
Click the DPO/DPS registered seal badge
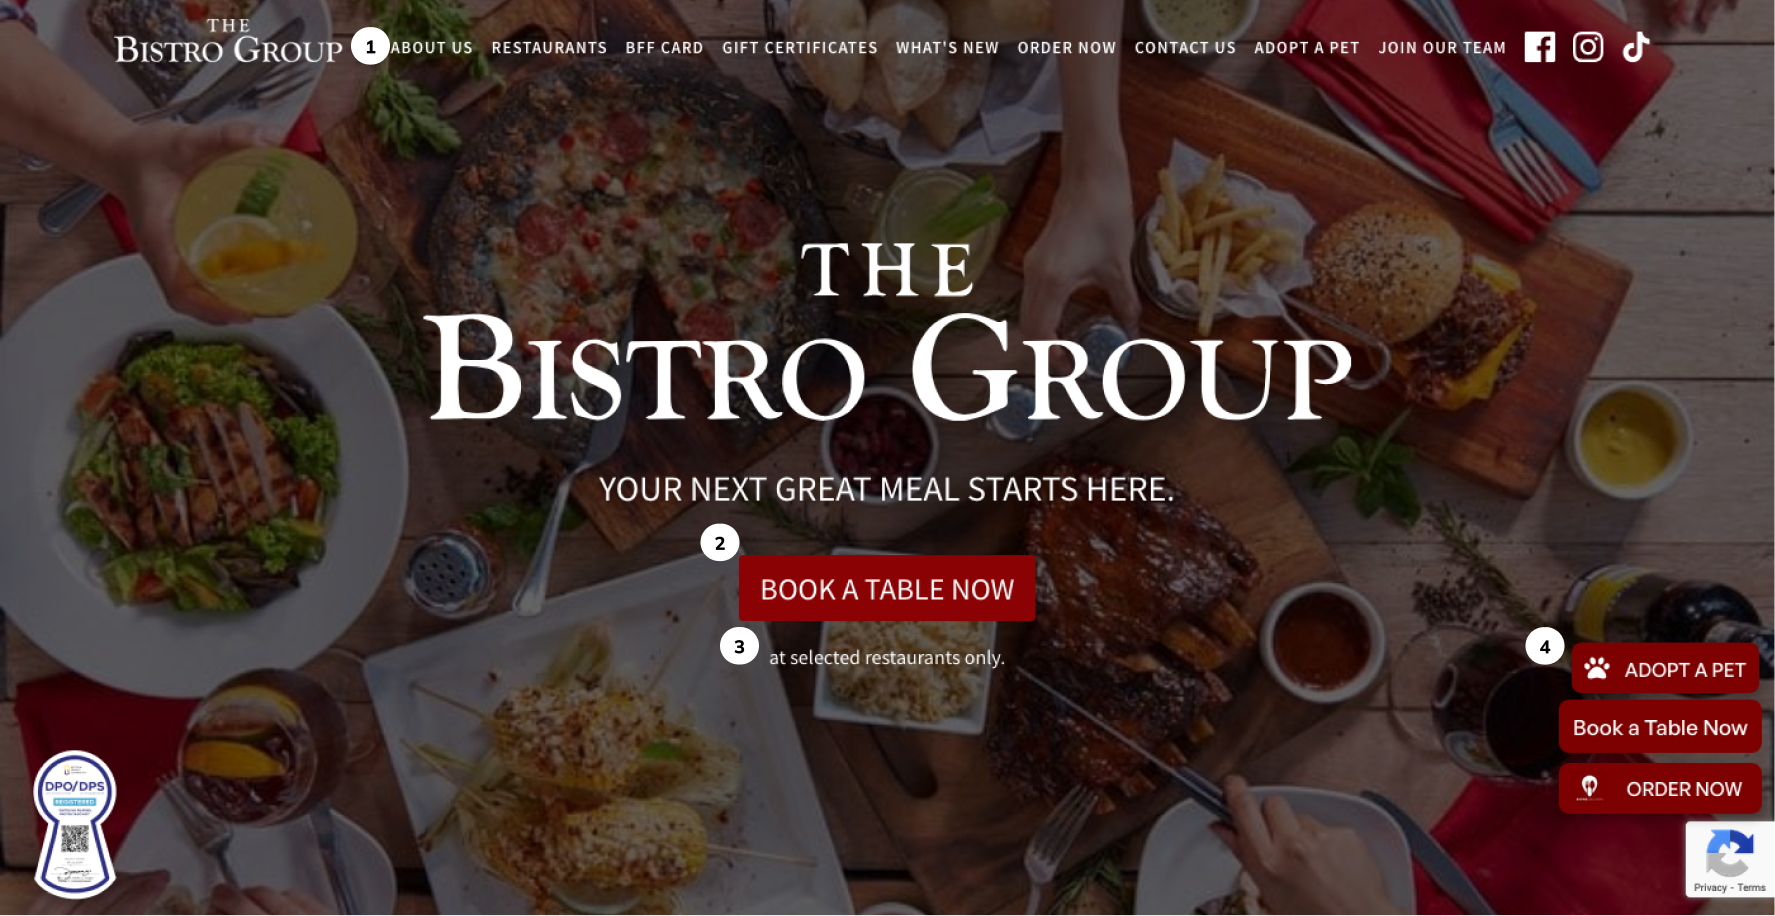click(x=75, y=824)
